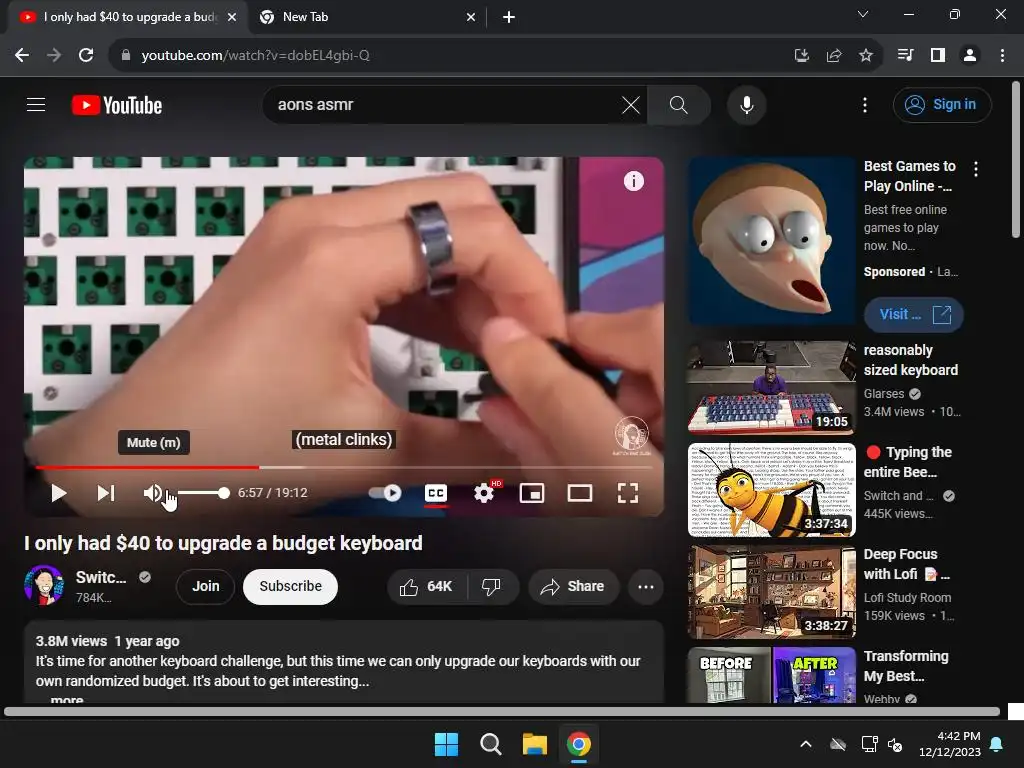Mute the video with the speaker icon
The width and height of the screenshot is (1024, 768).
coord(153,493)
